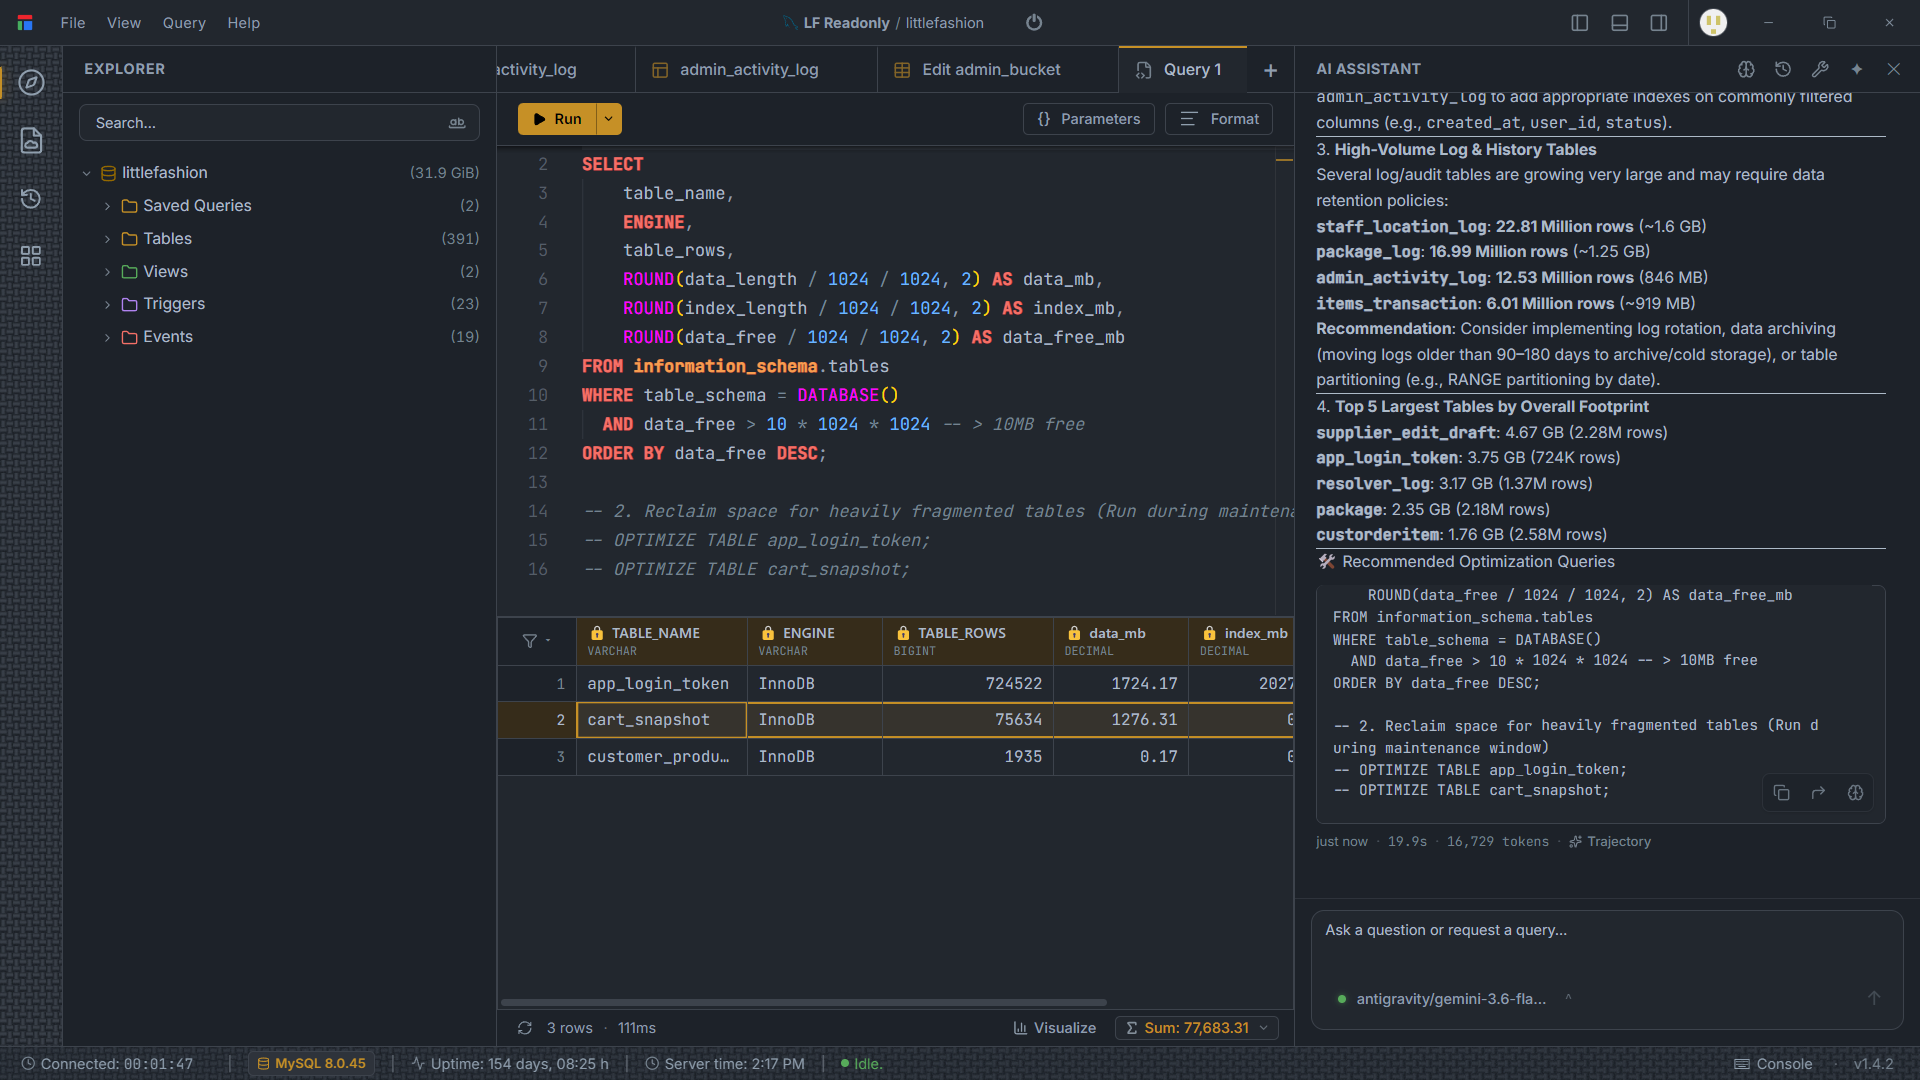
Task: Click the brain icon under code block
Action: coord(1856,793)
